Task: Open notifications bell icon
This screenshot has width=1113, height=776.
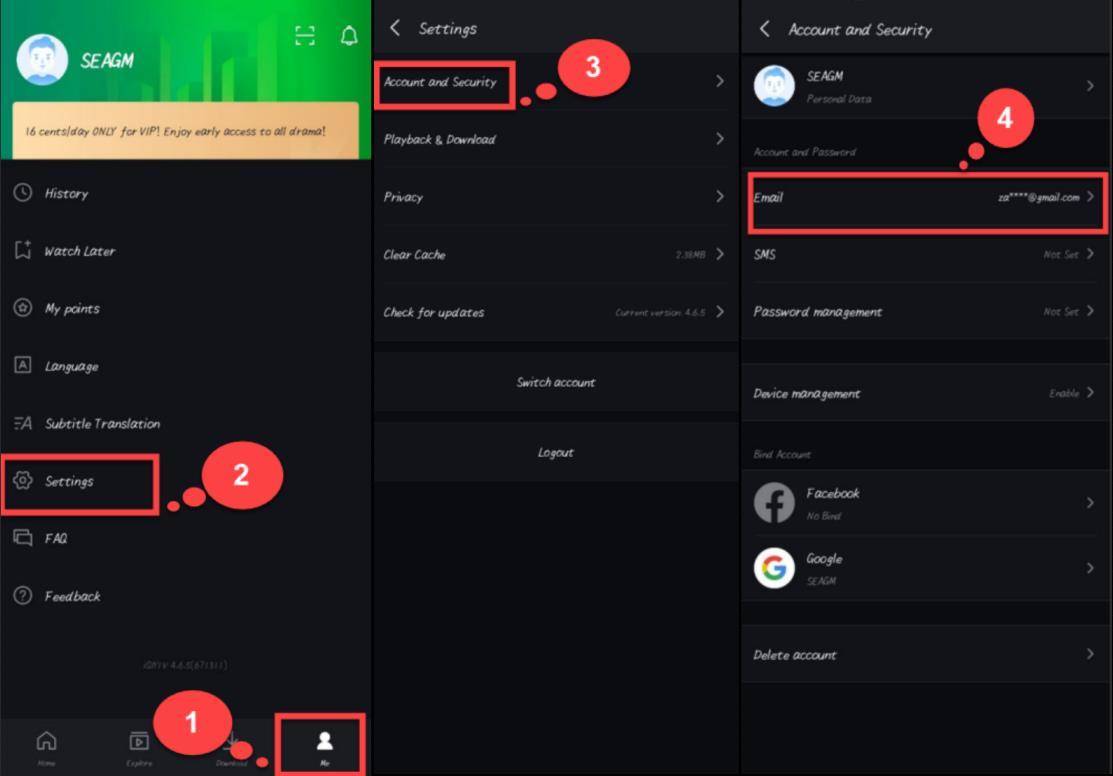Action: tap(349, 36)
